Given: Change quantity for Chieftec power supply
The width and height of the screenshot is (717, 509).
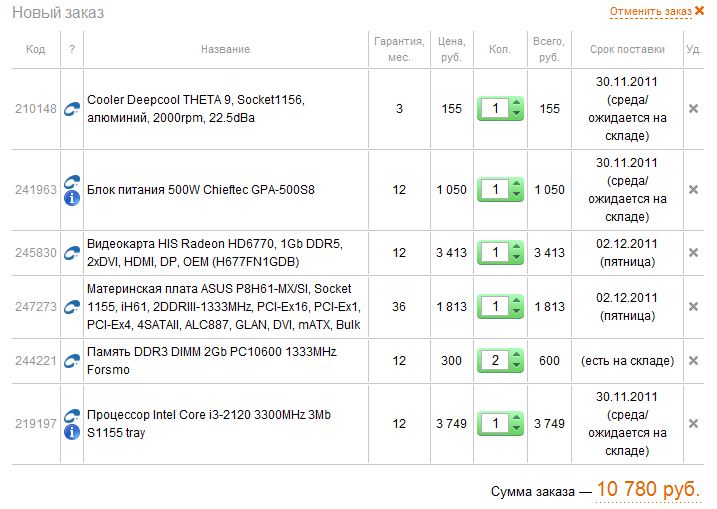Looking at the screenshot, I should click(x=501, y=190).
